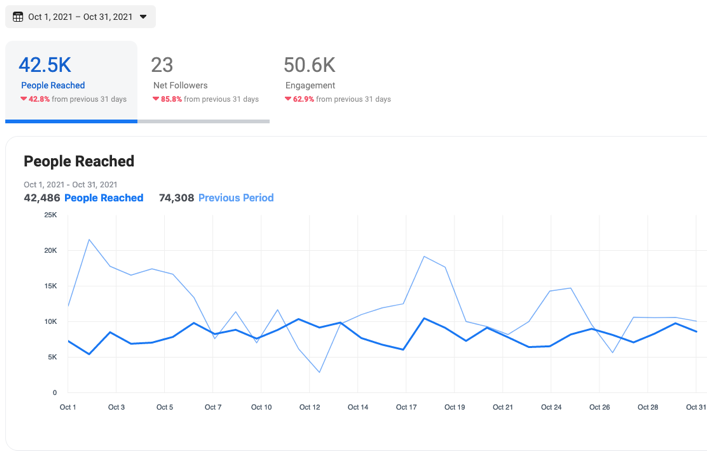
Task: Click the Oct 24 axis label
Action: click(551, 407)
